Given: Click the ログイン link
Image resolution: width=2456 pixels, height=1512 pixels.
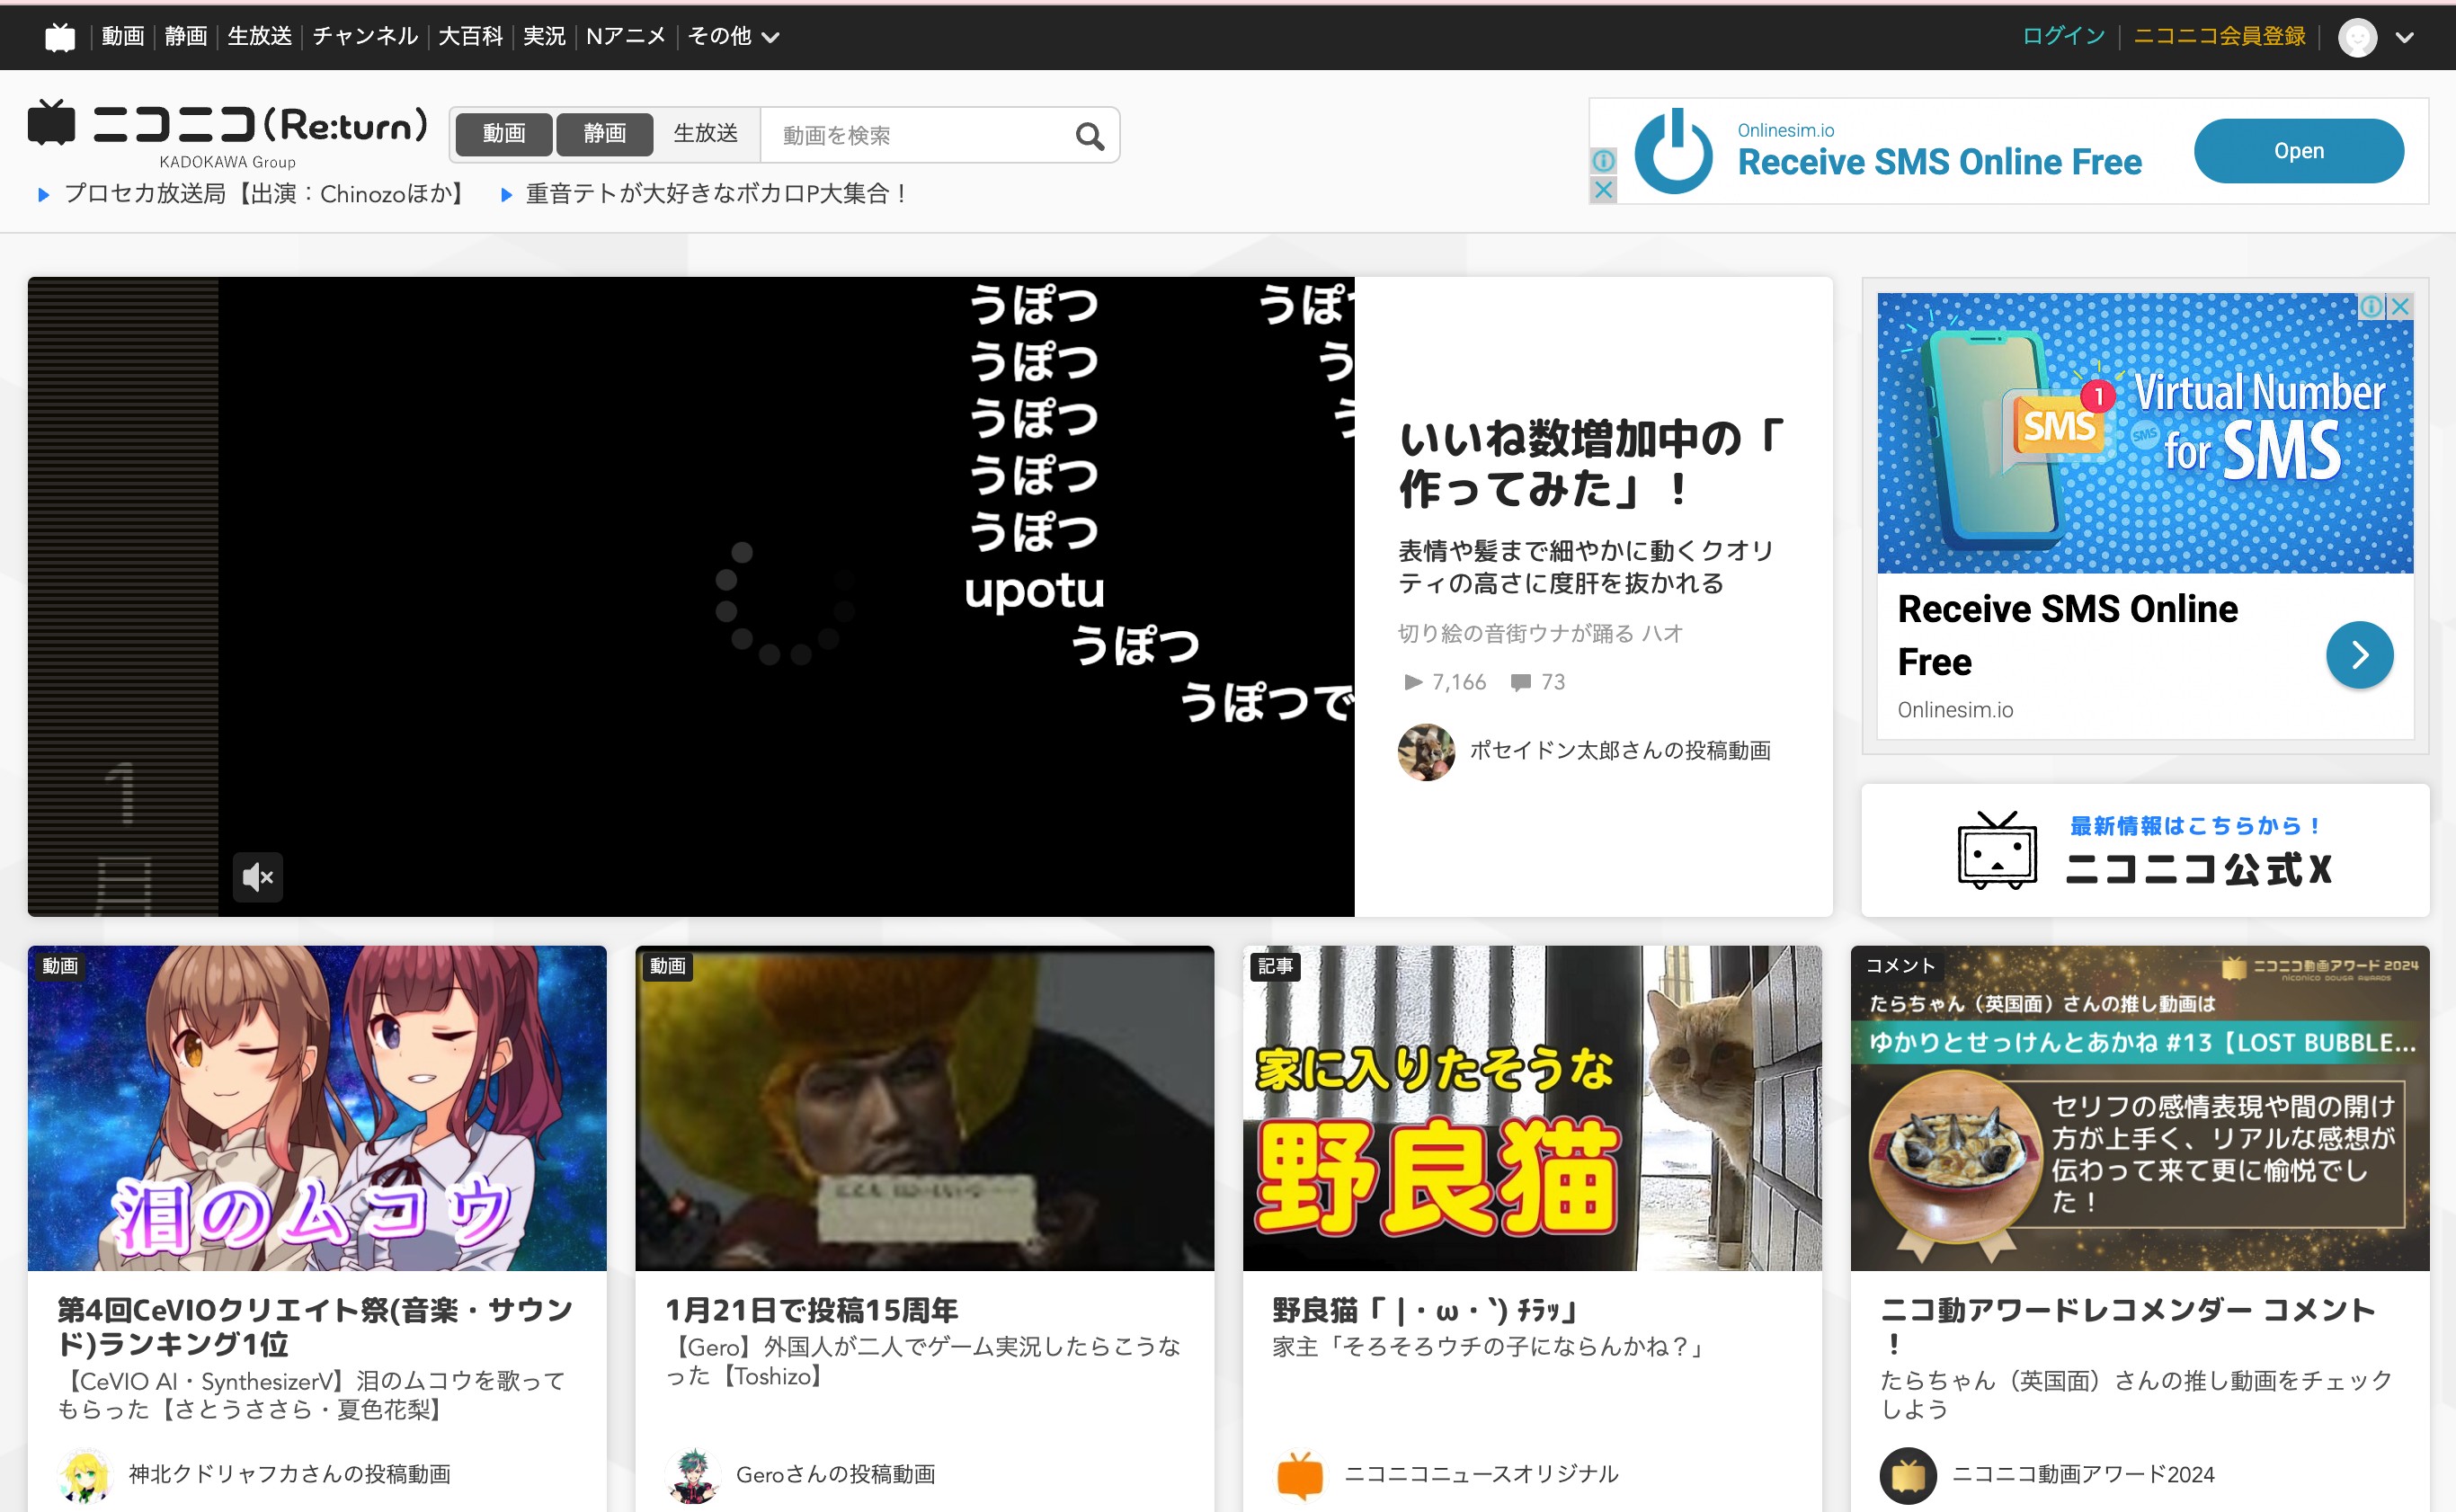Looking at the screenshot, I should click(2063, 37).
